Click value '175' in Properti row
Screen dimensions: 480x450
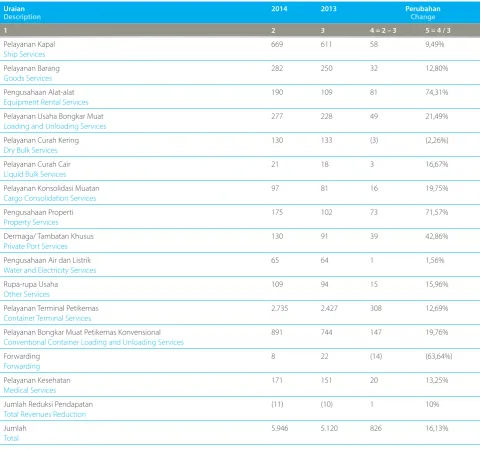(277, 212)
